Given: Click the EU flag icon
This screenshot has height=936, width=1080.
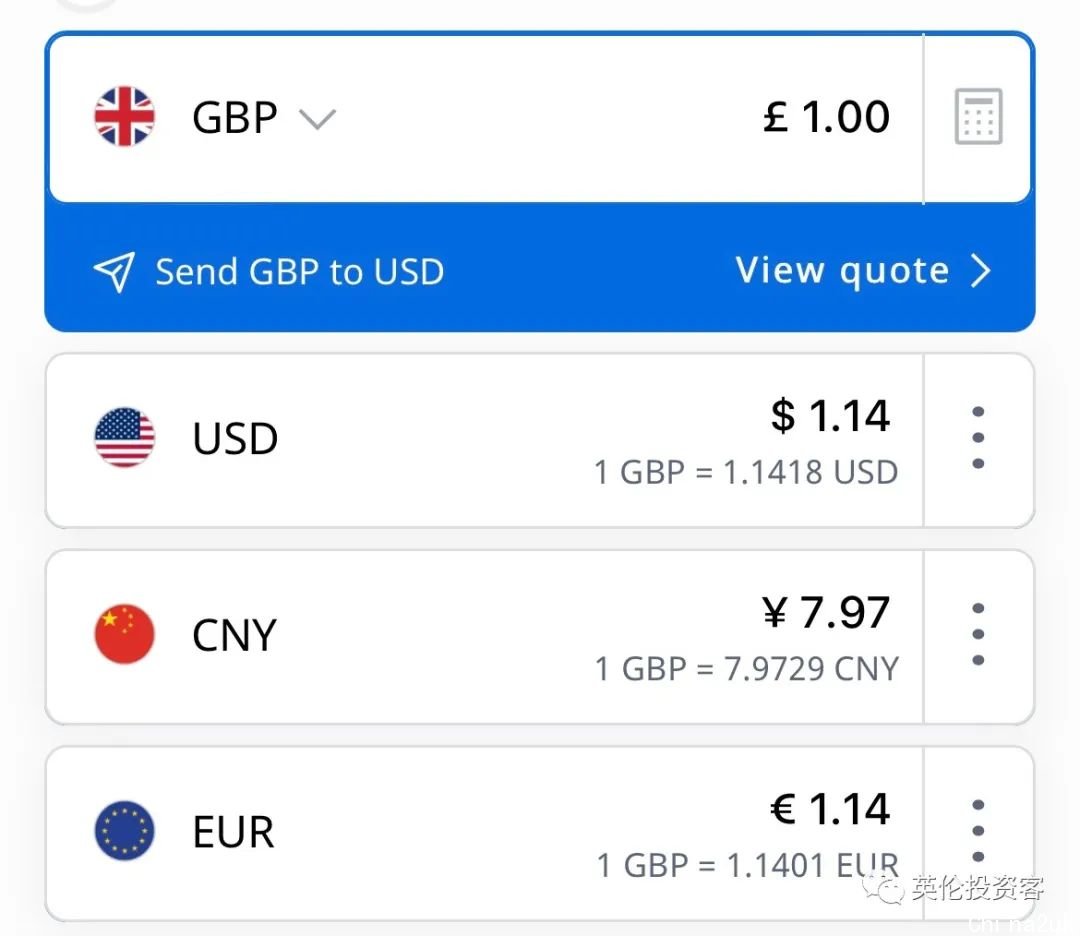Looking at the screenshot, I should pos(125,831).
